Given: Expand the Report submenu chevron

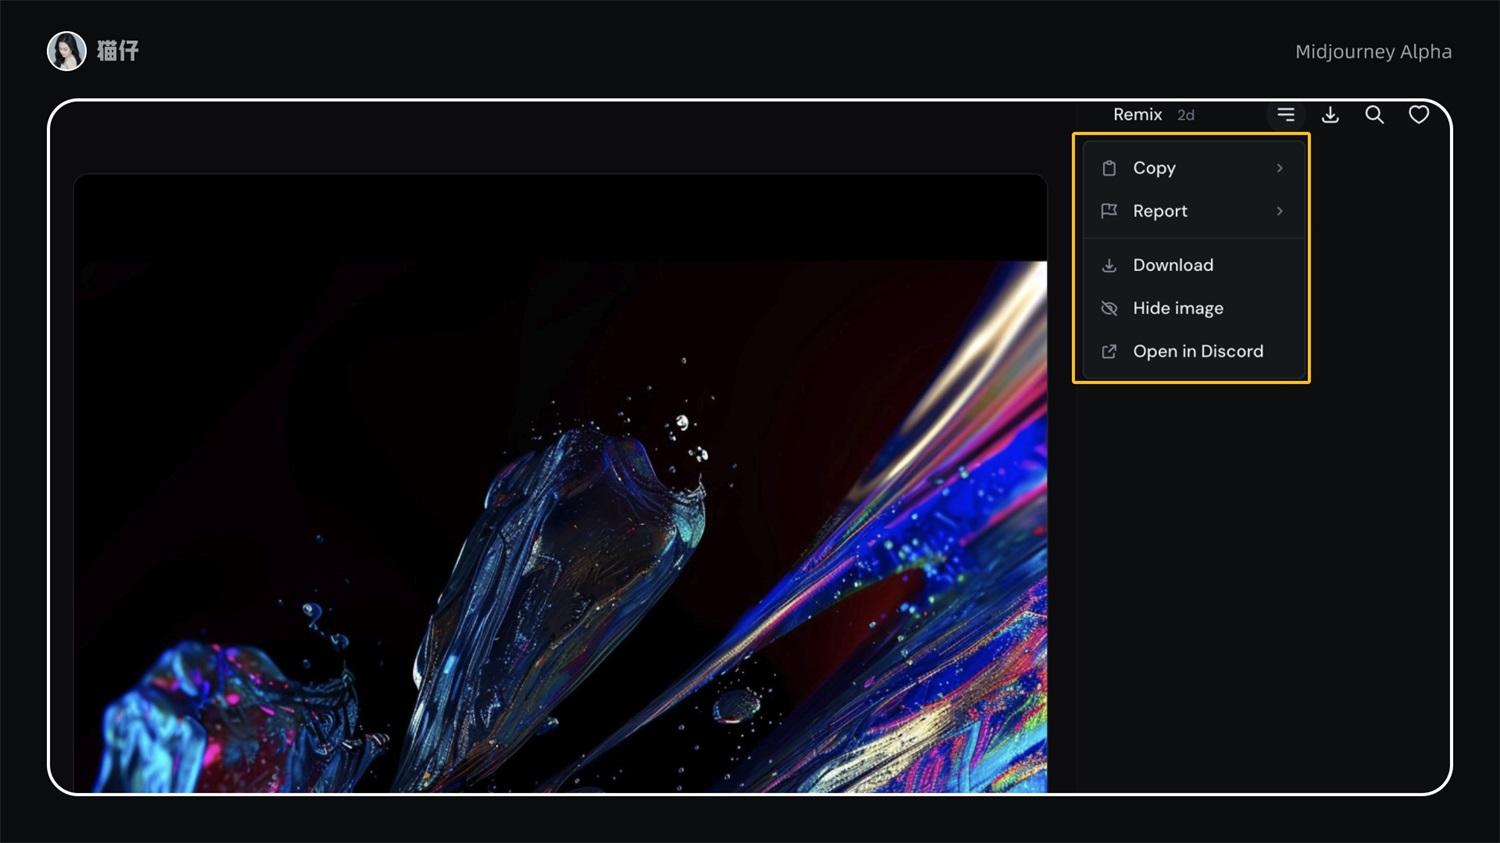Looking at the screenshot, I should [1279, 211].
